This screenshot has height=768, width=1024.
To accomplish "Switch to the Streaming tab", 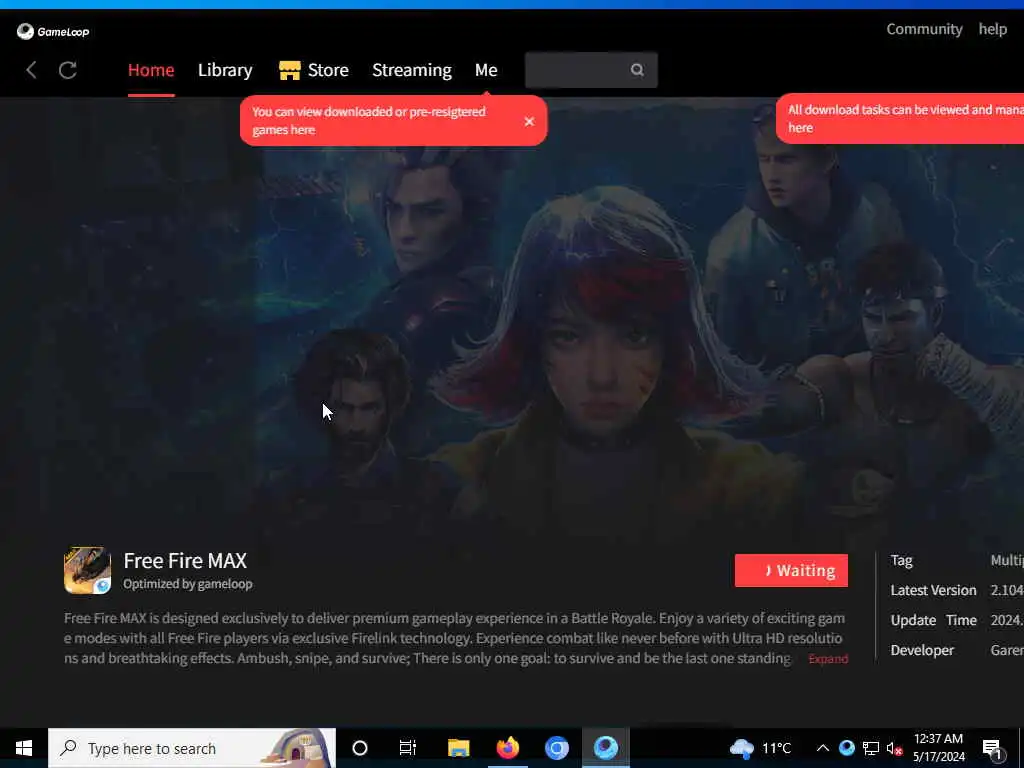I will point(411,70).
